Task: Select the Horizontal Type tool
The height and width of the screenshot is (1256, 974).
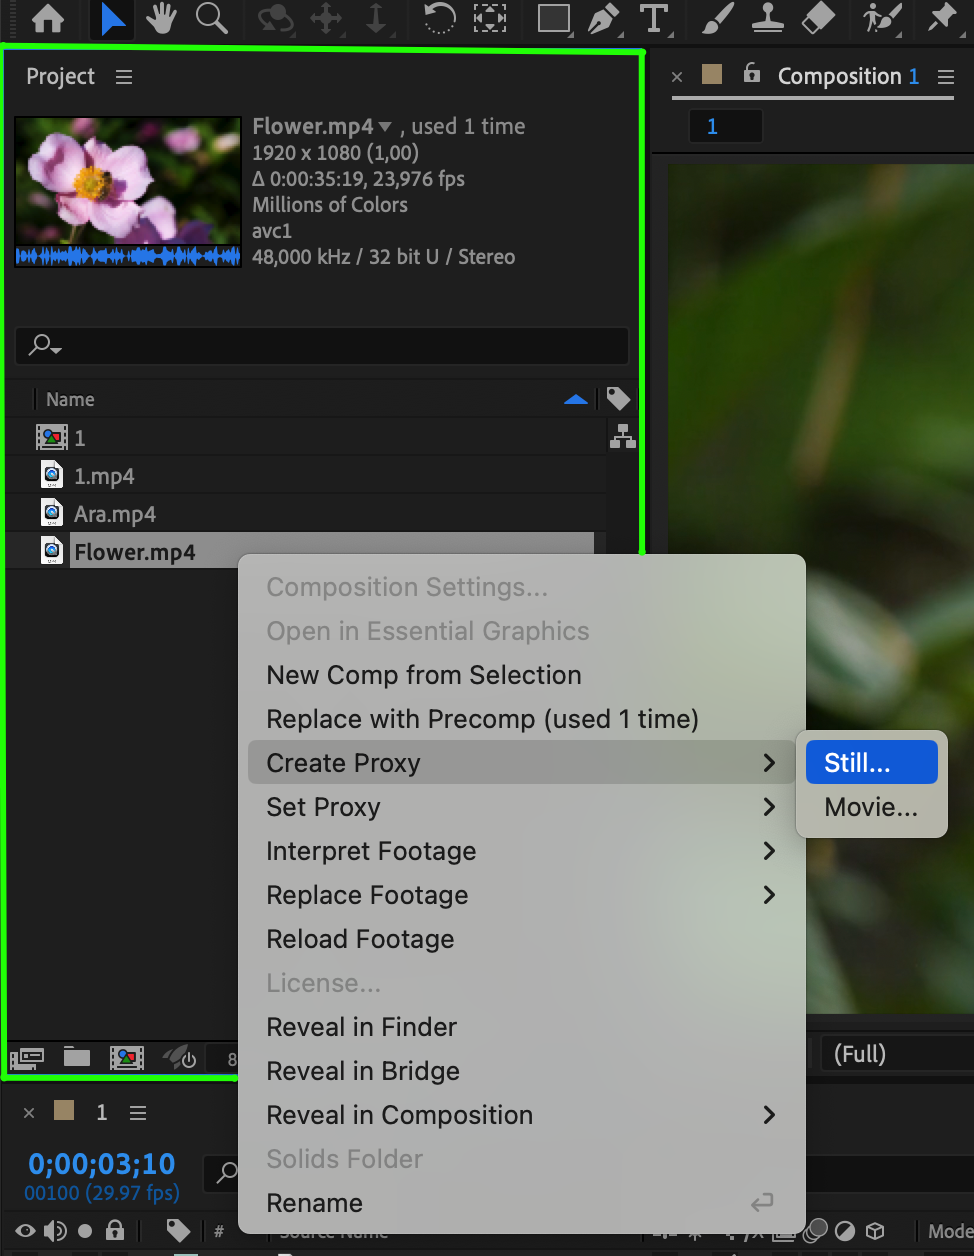Action: (654, 18)
